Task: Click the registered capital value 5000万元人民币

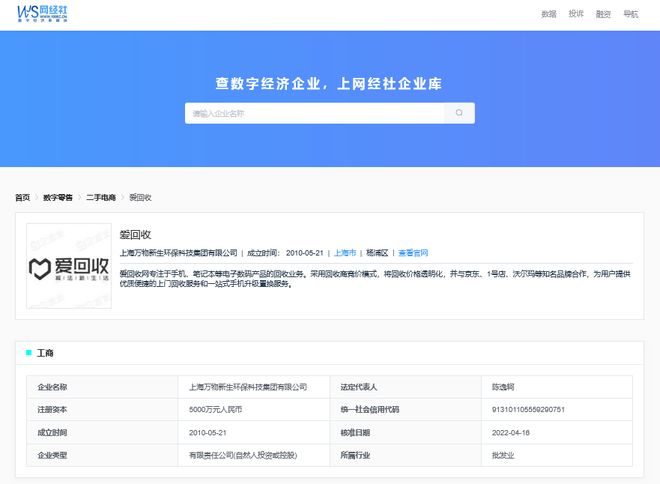Action: pyautogui.click(x=216, y=410)
